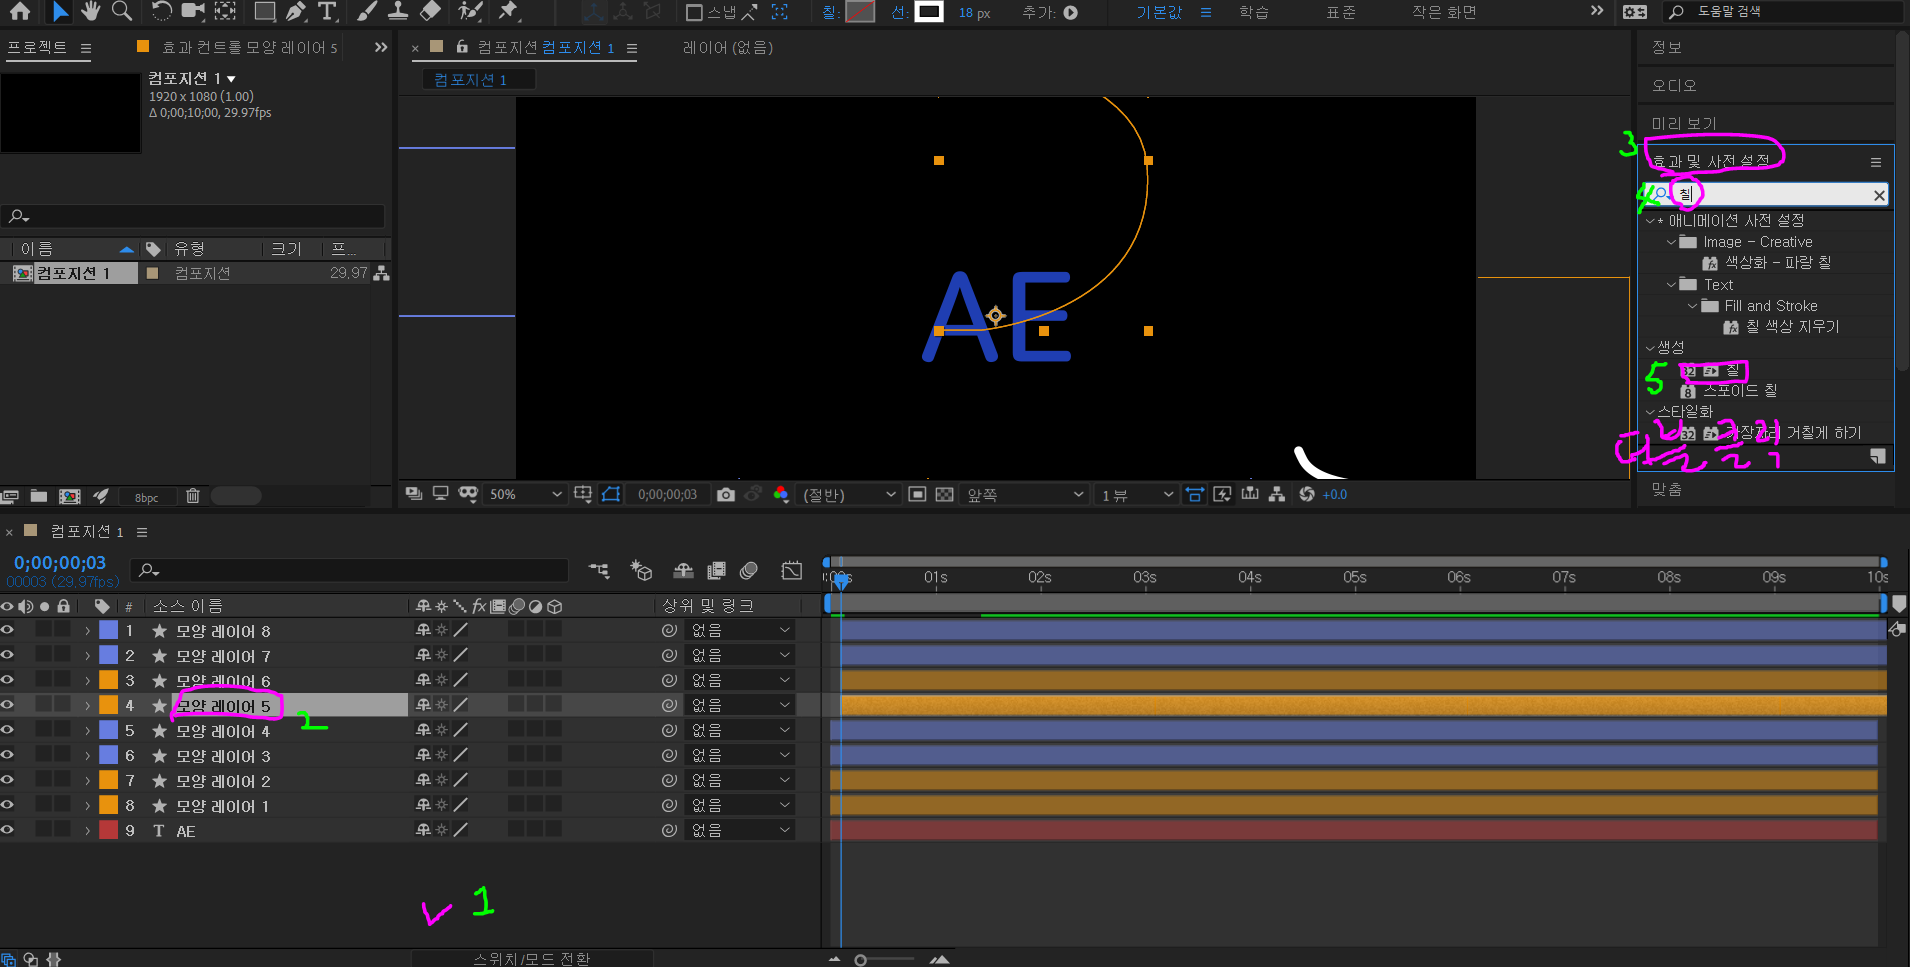The height and width of the screenshot is (967, 1910).
Task: Hide layer 모양 레이어 2
Action: click(7, 780)
